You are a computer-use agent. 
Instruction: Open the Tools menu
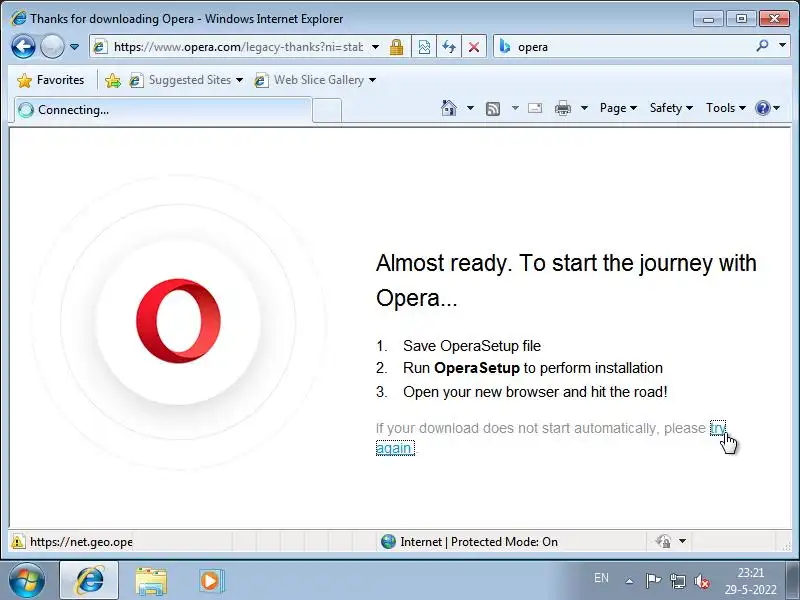[726, 108]
